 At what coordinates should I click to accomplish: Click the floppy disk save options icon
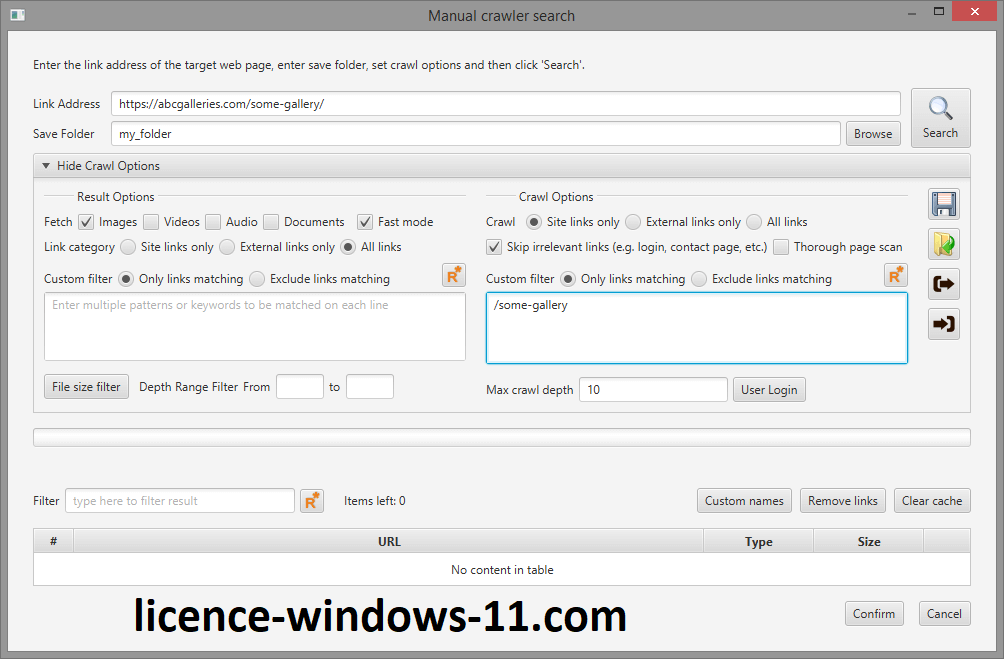coord(943,204)
